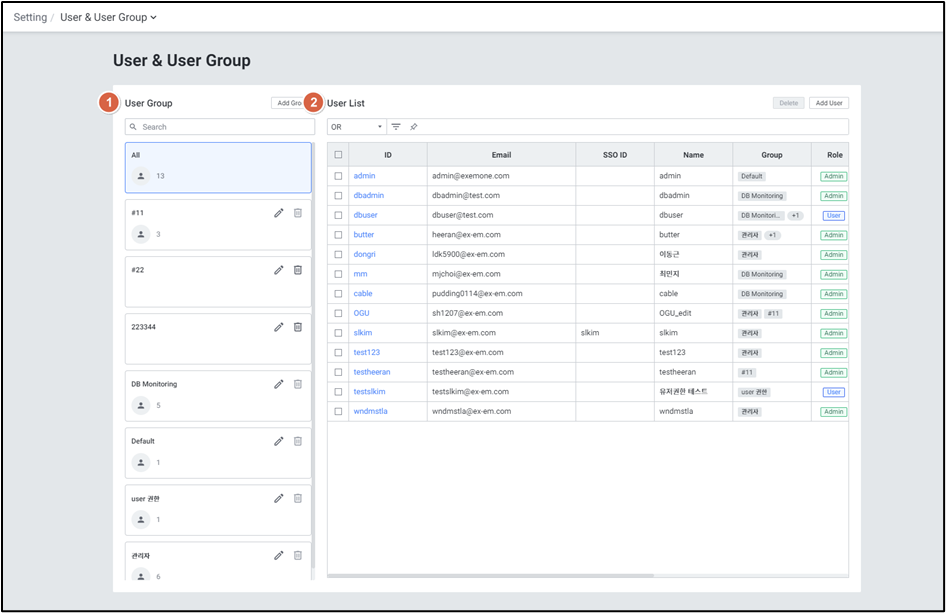The width and height of the screenshot is (946, 613).
Task: Expand the +1 group tag for dbuser
Action: pyautogui.click(x=795, y=215)
